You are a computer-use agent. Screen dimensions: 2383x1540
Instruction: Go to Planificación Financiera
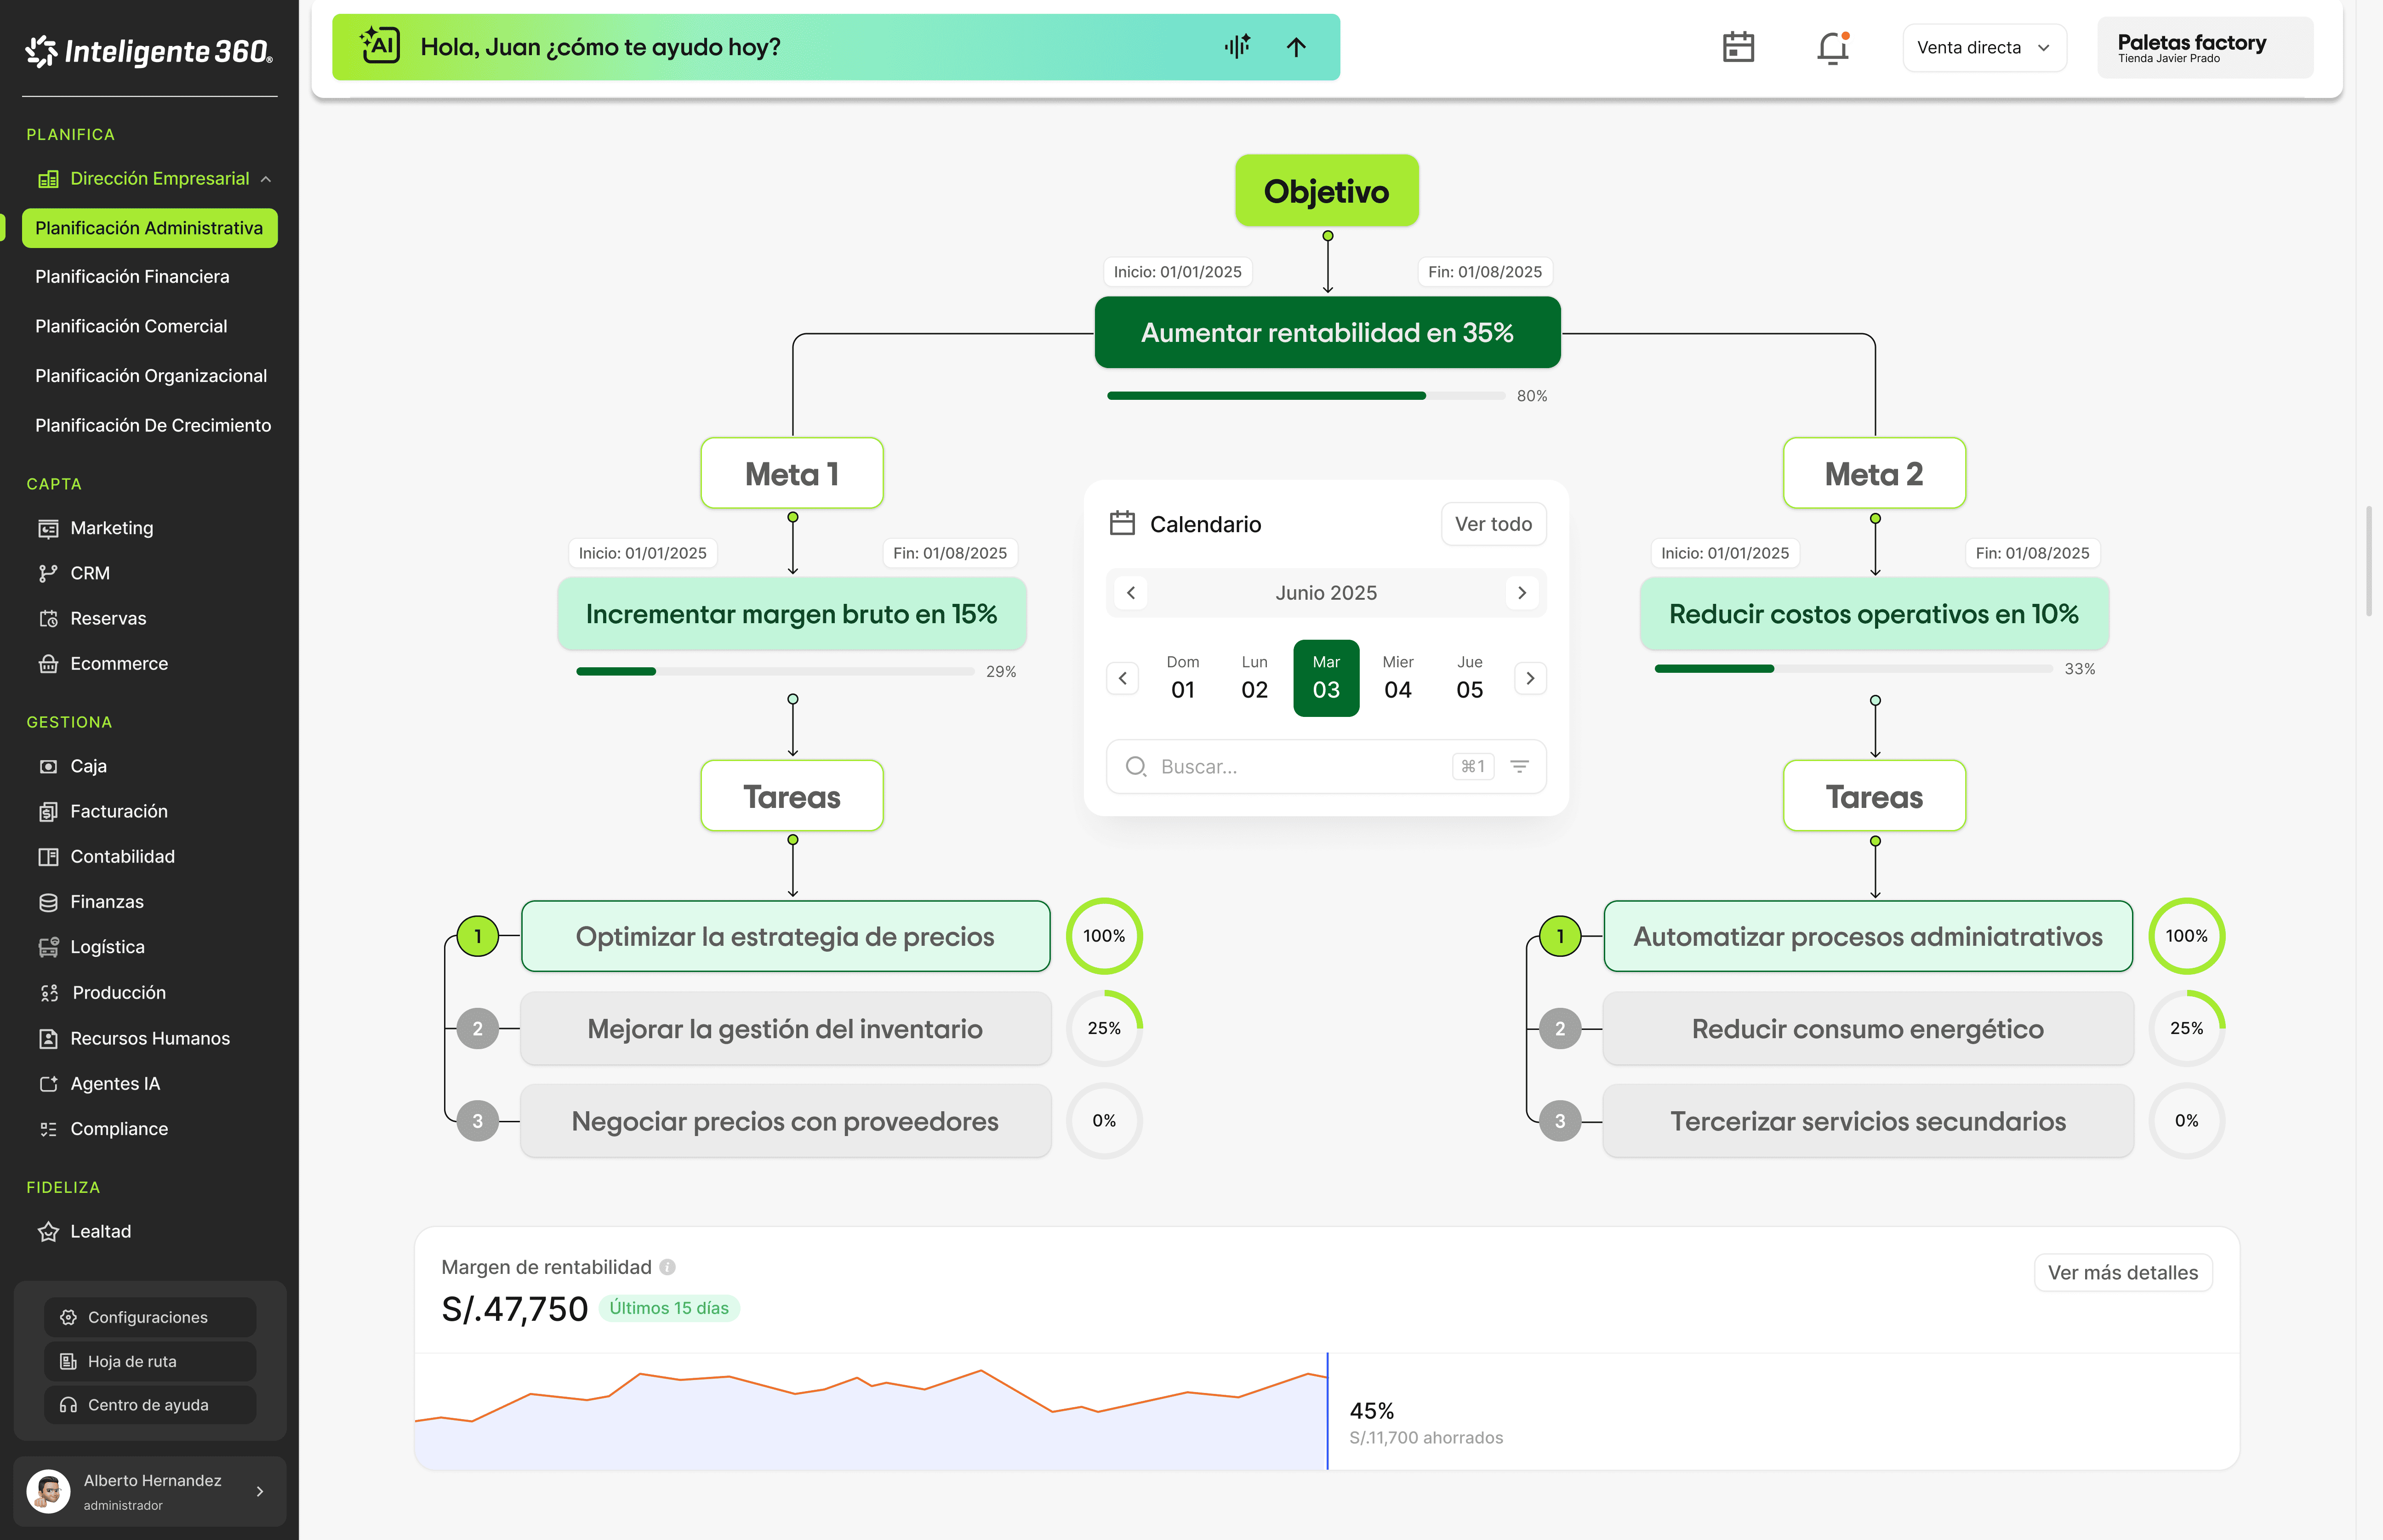point(132,276)
